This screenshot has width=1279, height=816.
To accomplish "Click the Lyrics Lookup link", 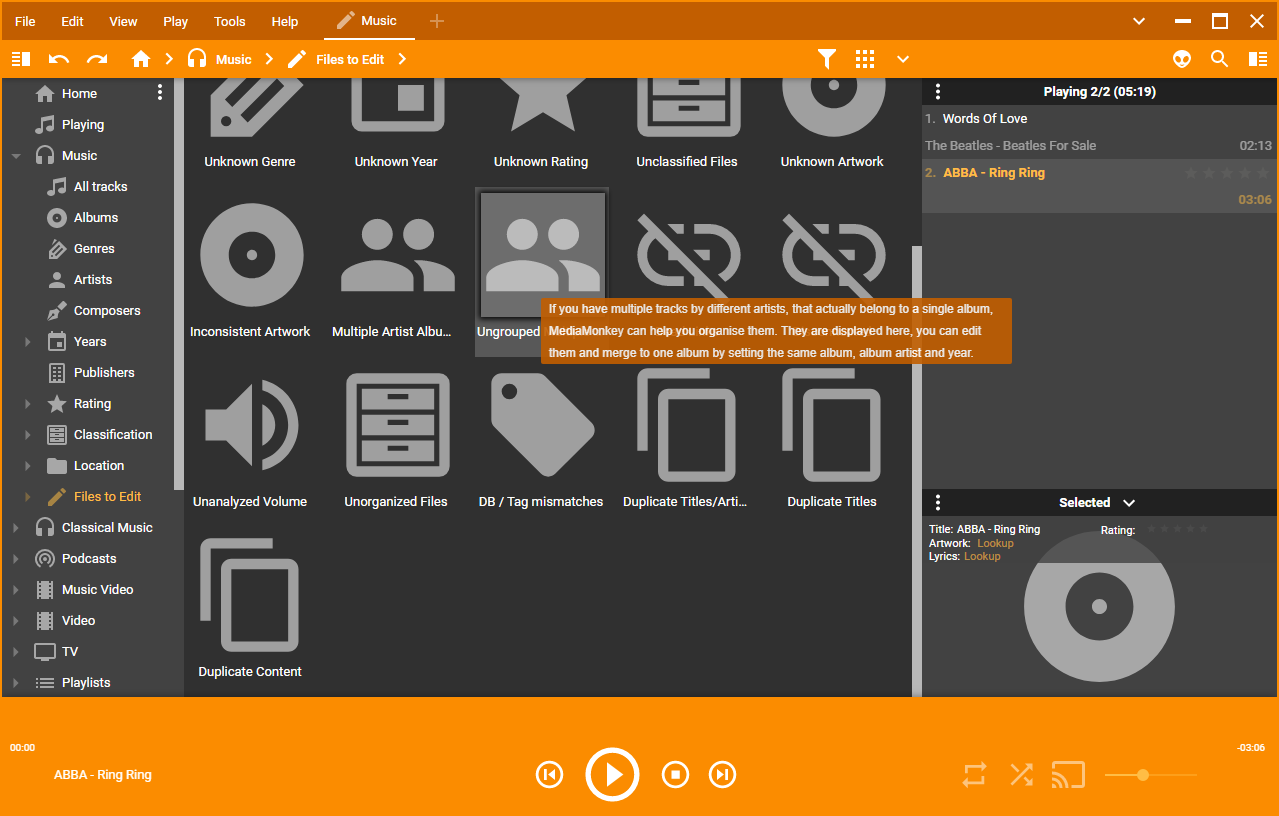I will click(982, 556).
